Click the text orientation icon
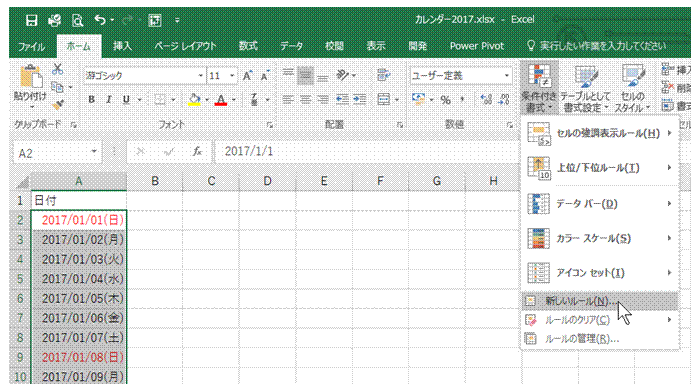This screenshot has width=698, height=389. click(x=342, y=76)
